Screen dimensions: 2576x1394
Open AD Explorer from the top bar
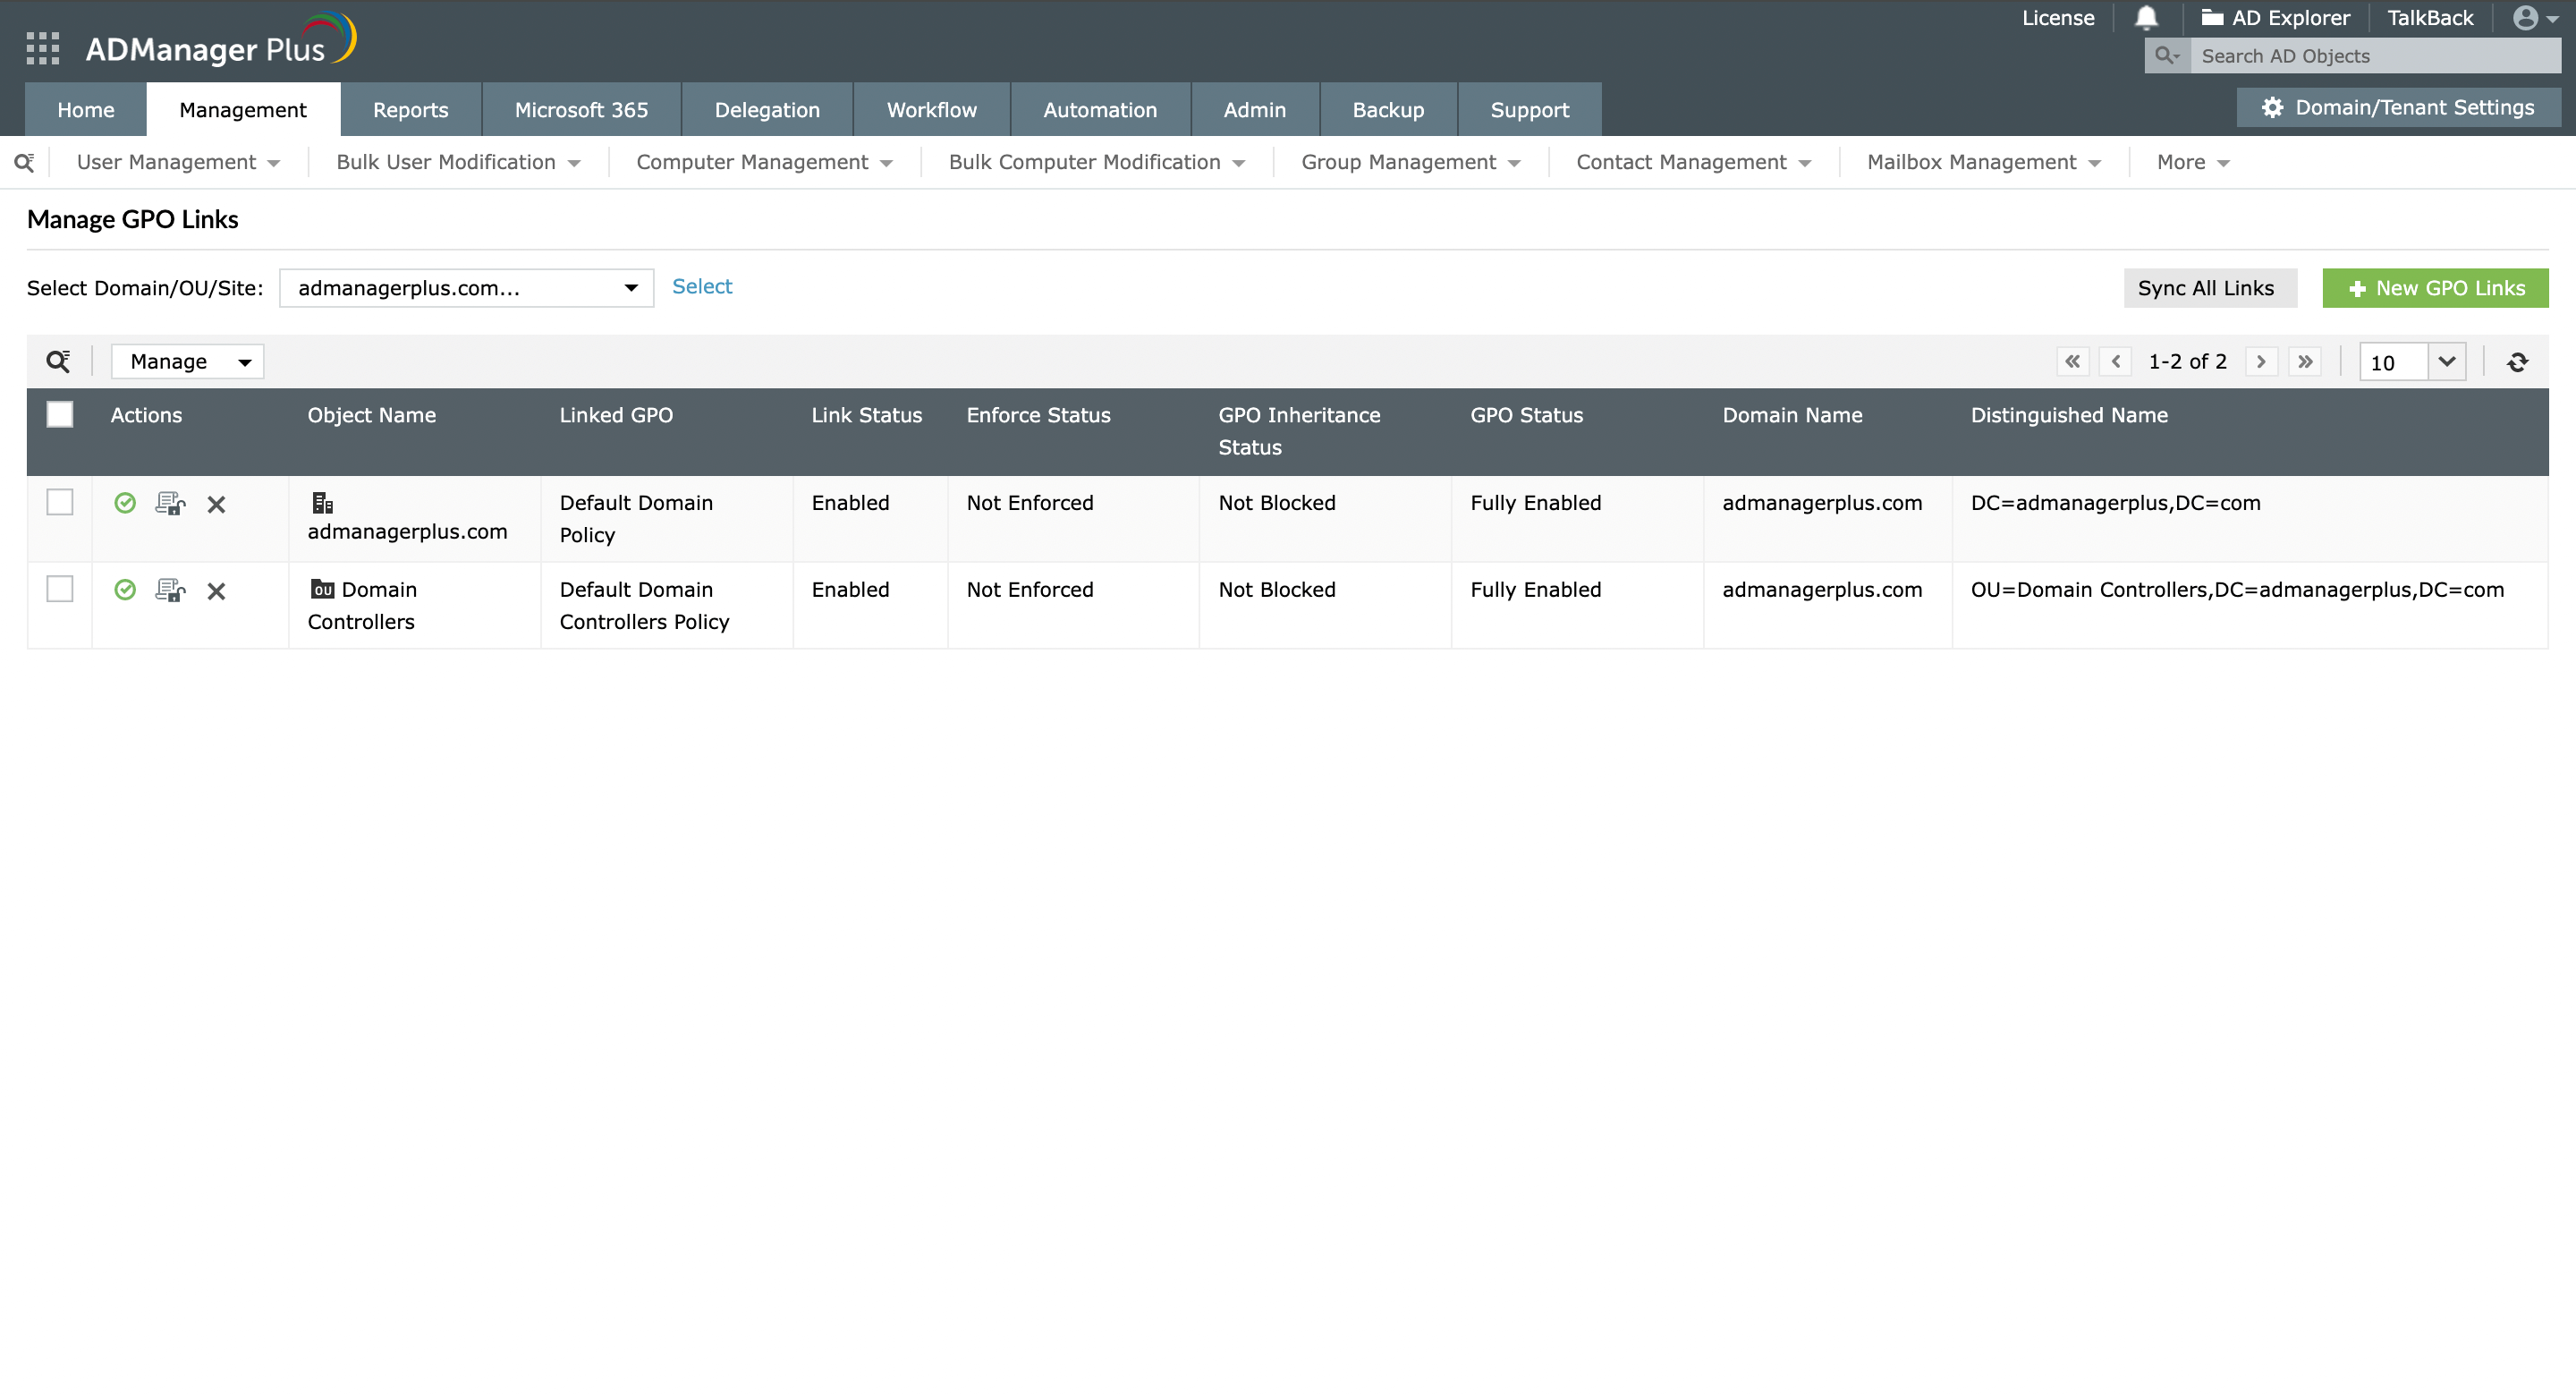point(2276,17)
